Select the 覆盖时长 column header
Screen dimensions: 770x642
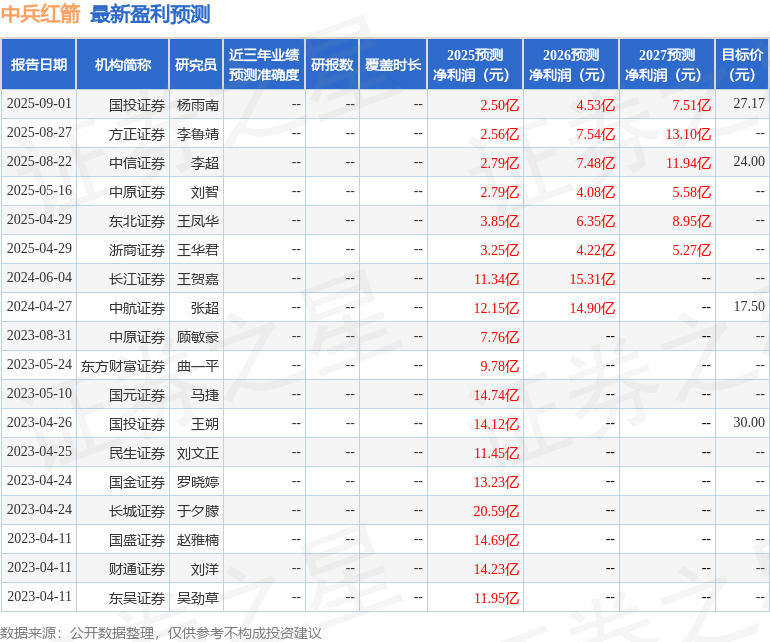tap(393, 64)
